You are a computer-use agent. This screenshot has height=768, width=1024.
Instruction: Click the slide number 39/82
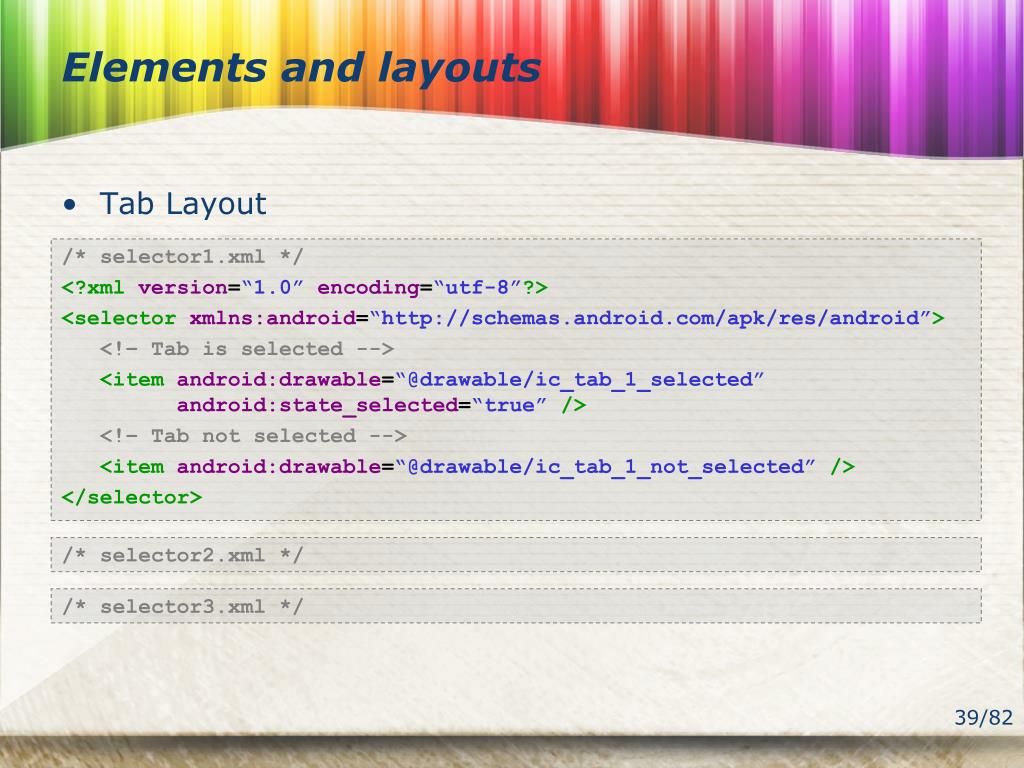click(984, 718)
